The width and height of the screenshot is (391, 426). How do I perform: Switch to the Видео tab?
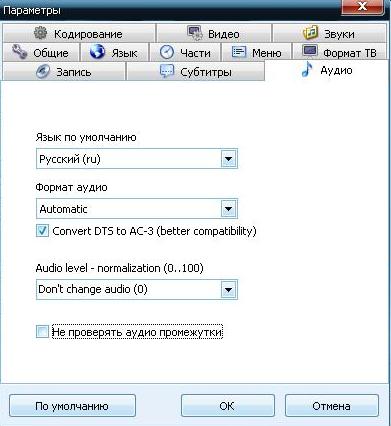tap(214, 33)
